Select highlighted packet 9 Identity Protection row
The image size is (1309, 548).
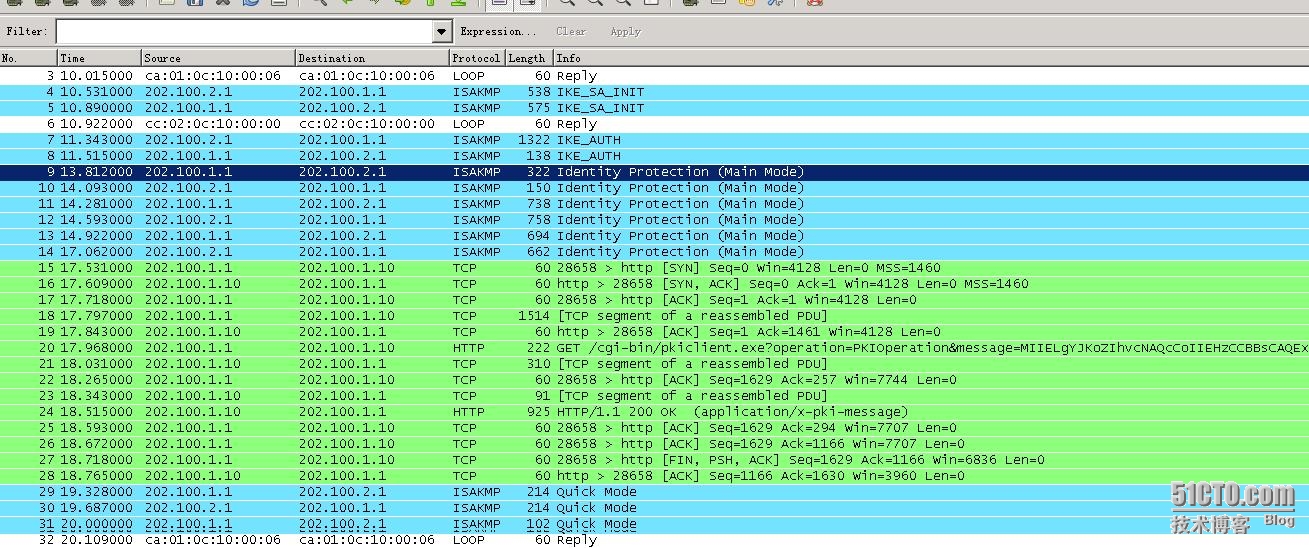[654, 172]
